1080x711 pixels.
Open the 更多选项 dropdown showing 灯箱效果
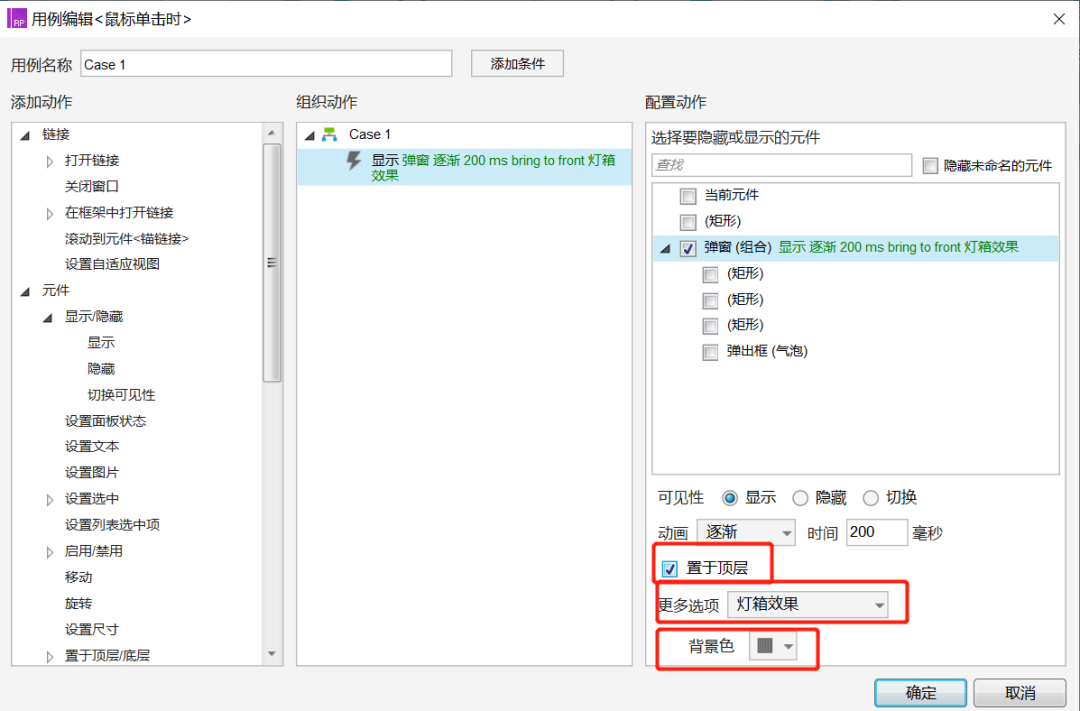pos(807,604)
